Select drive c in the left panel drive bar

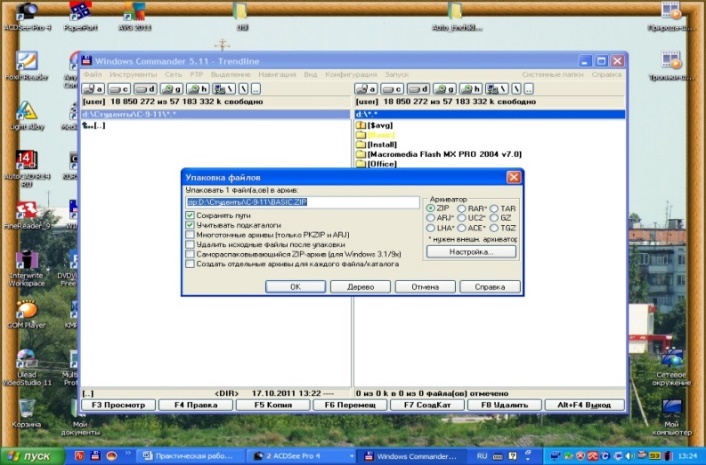[119, 89]
